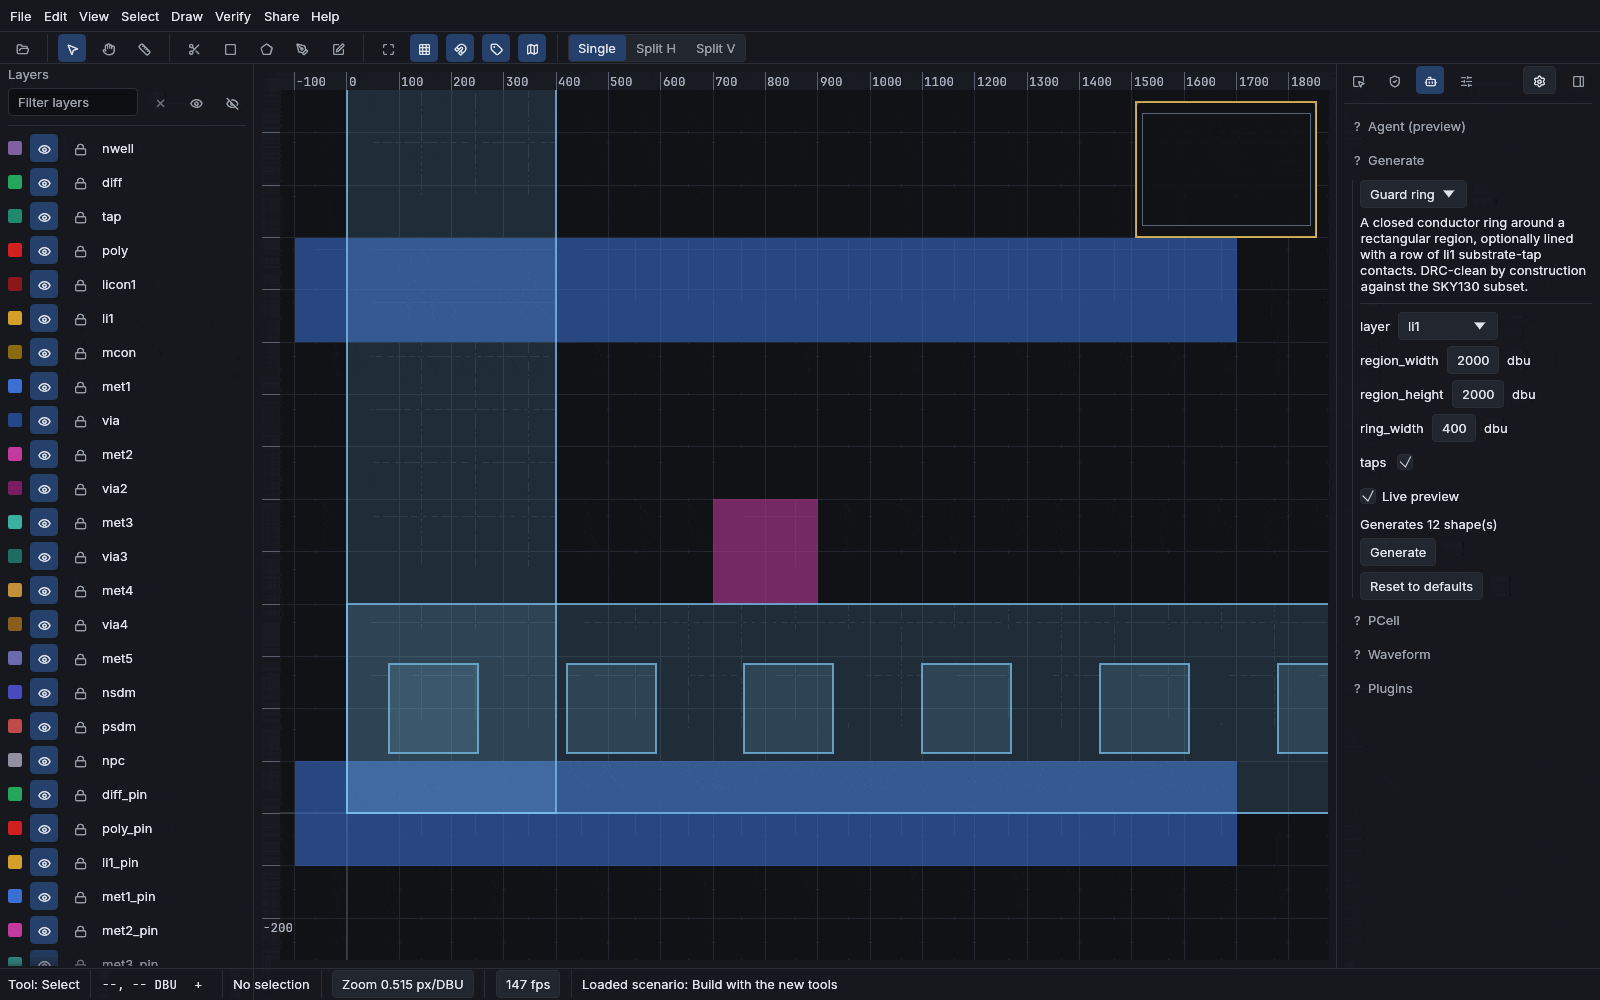Viewport: 1600px width, 1000px height.
Task: Collapse the Generate section
Action: click(1396, 161)
